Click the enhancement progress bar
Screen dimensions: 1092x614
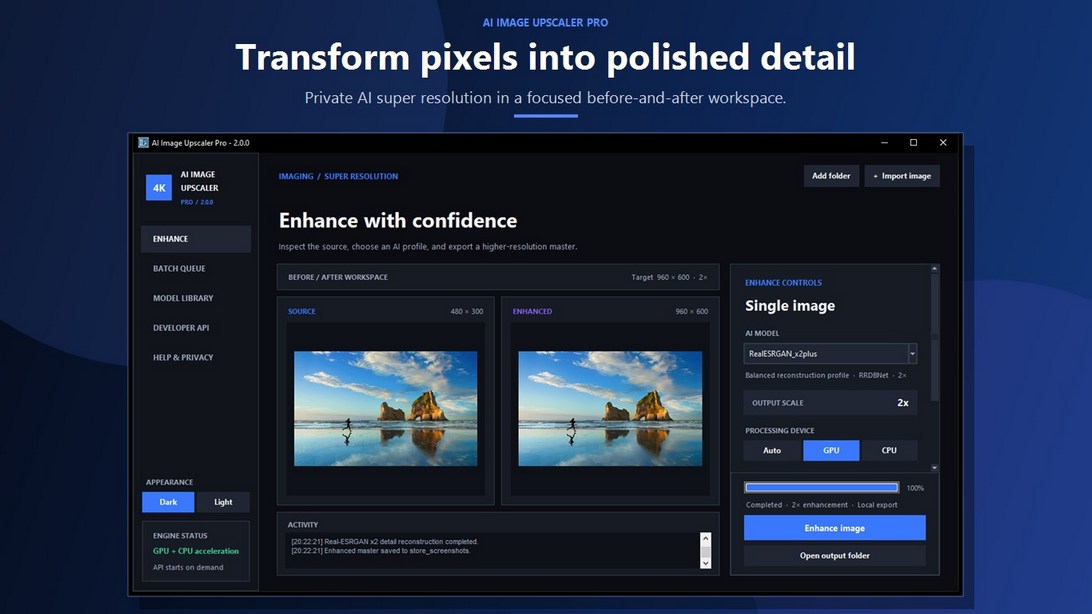822,487
